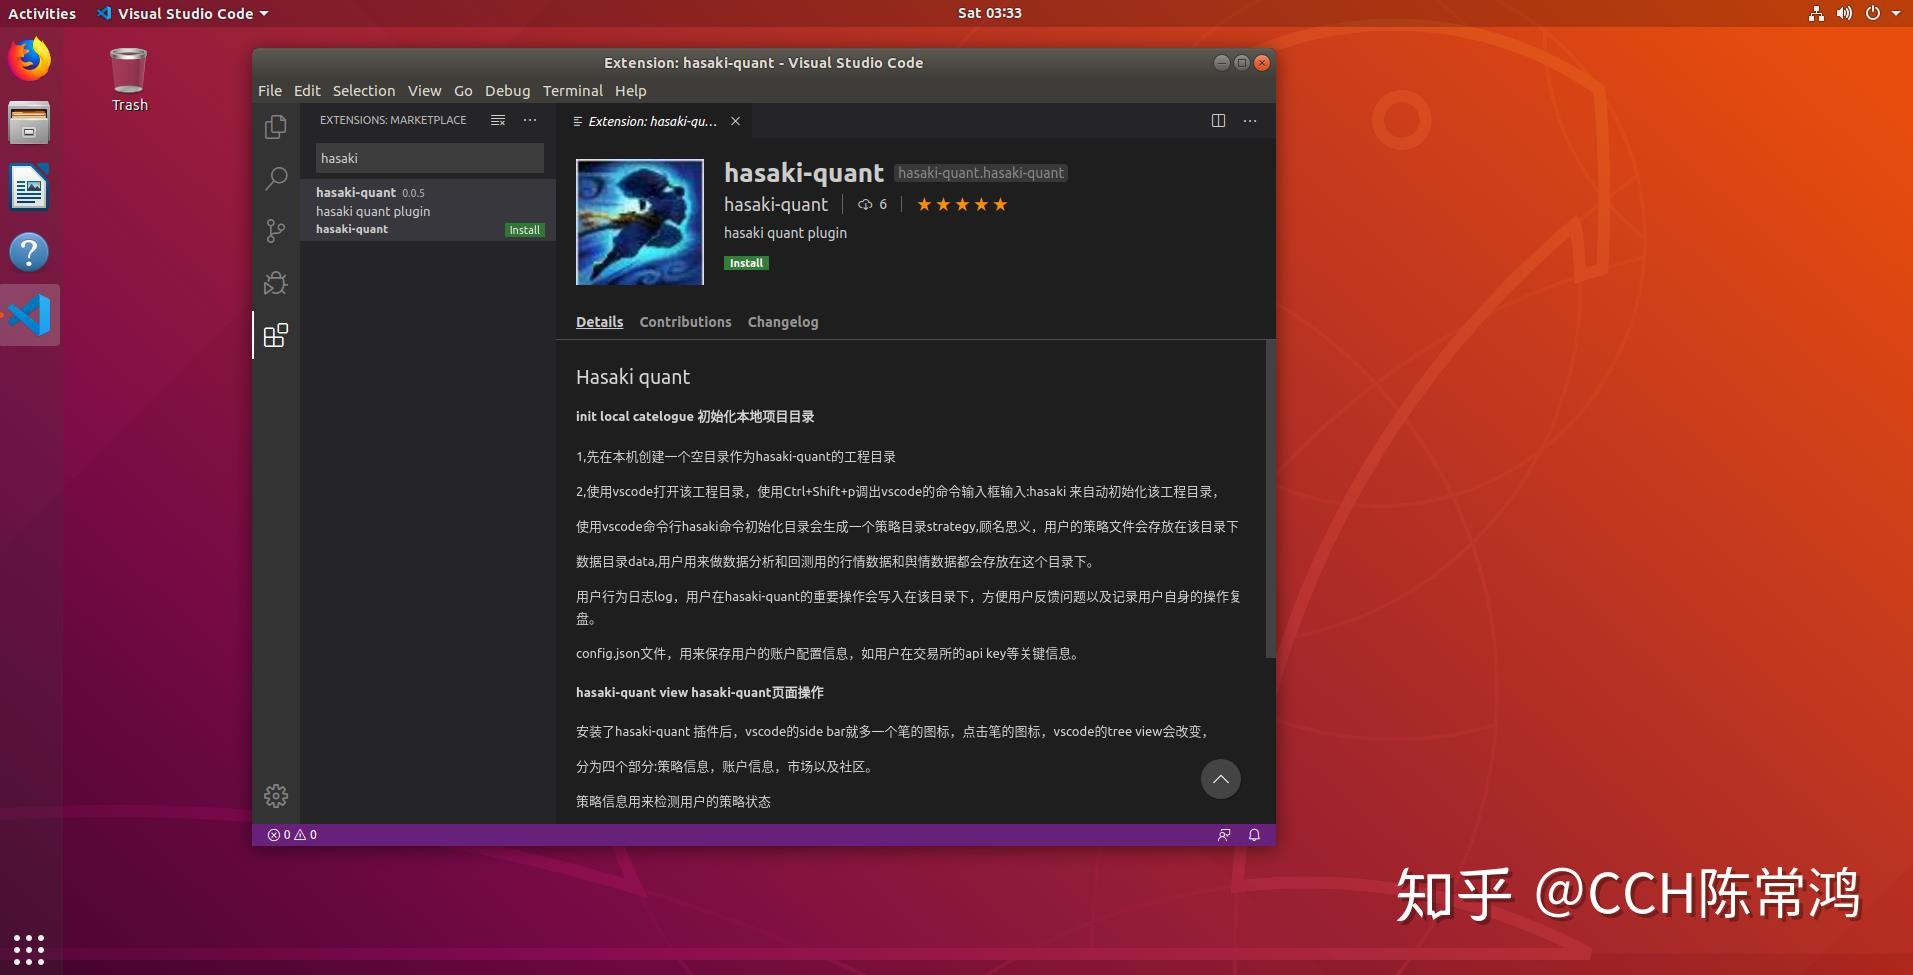Open notifications bell in status bar
Viewport: 1913px width, 975px height.
click(1254, 835)
